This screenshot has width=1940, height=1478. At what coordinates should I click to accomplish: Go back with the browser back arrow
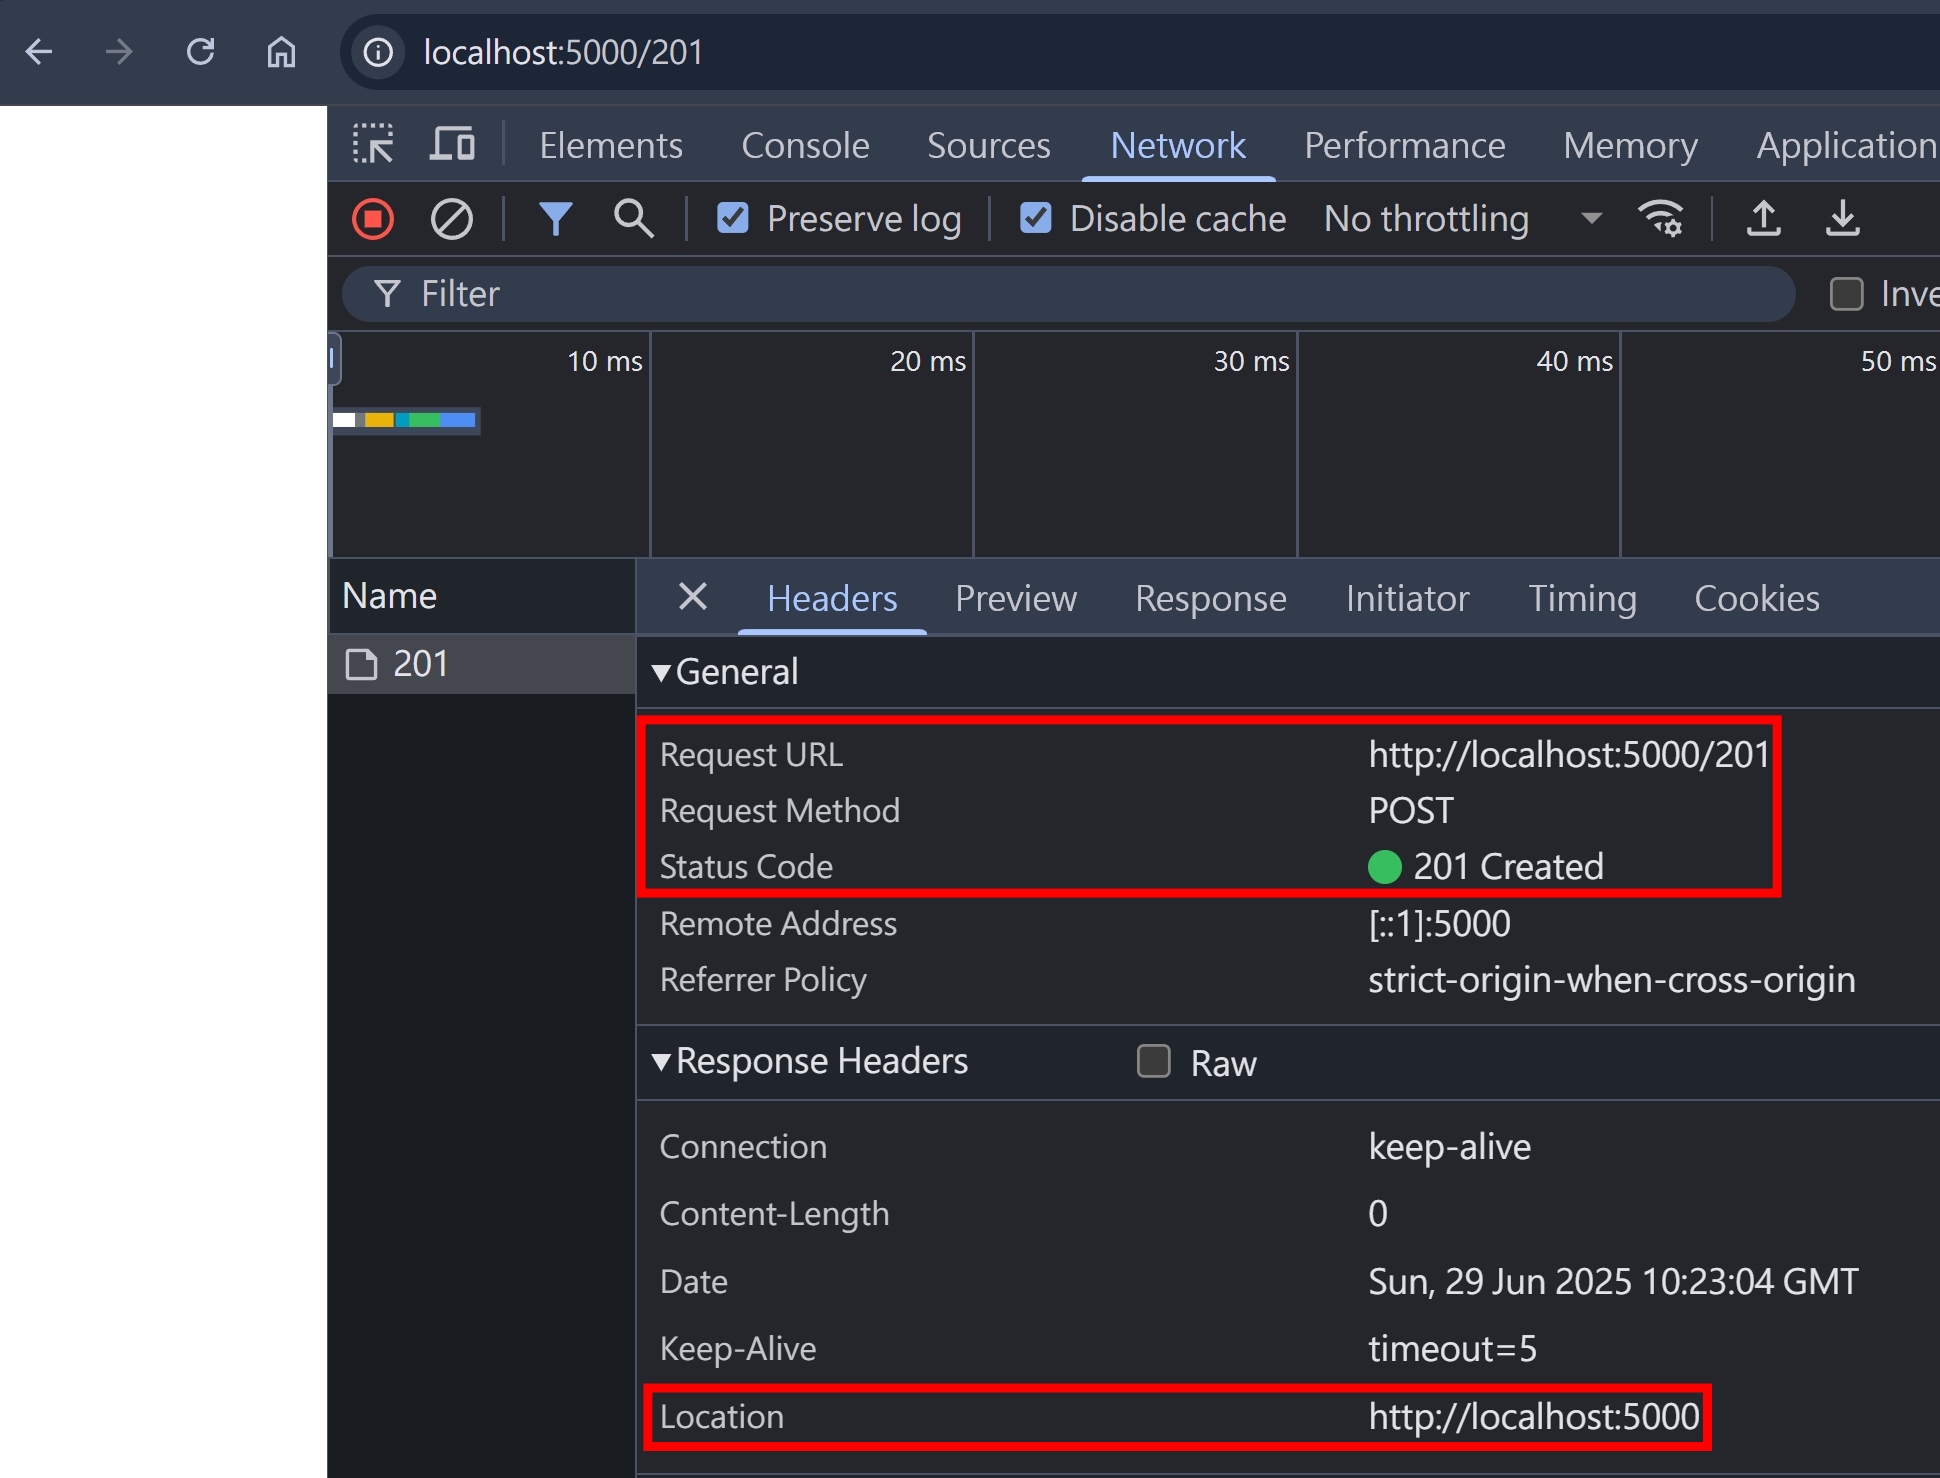point(39,52)
